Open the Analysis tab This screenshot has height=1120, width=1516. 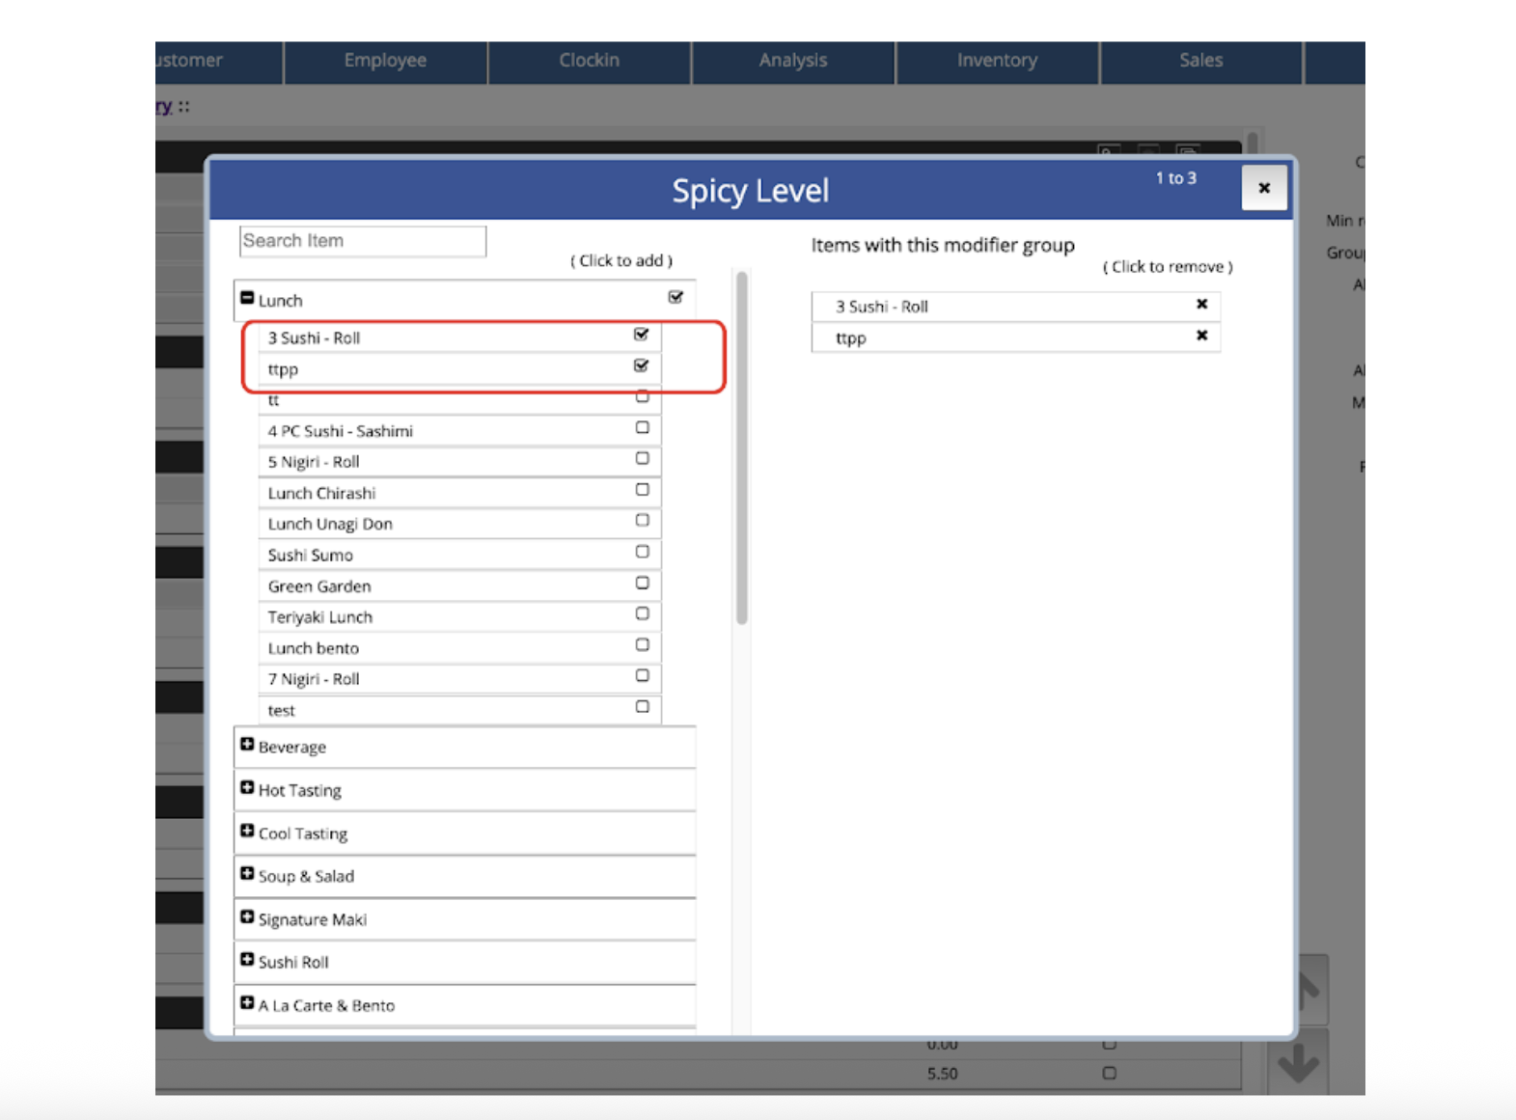point(793,61)
